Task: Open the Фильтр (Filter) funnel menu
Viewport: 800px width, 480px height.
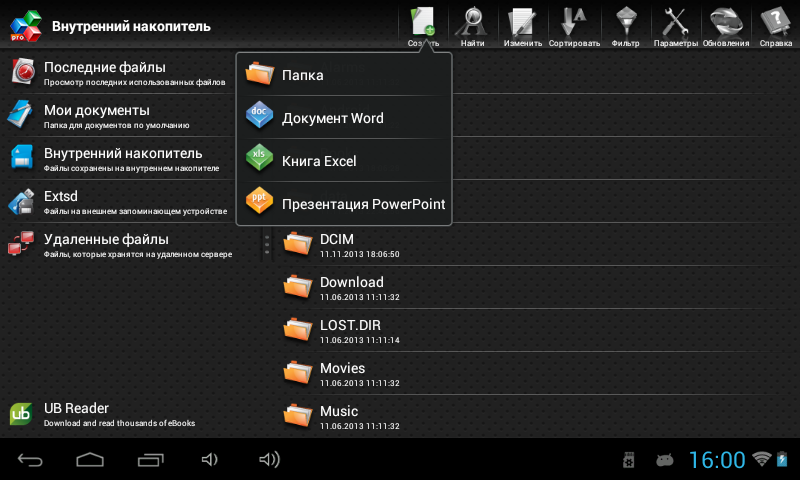Action: pos(625,25)
